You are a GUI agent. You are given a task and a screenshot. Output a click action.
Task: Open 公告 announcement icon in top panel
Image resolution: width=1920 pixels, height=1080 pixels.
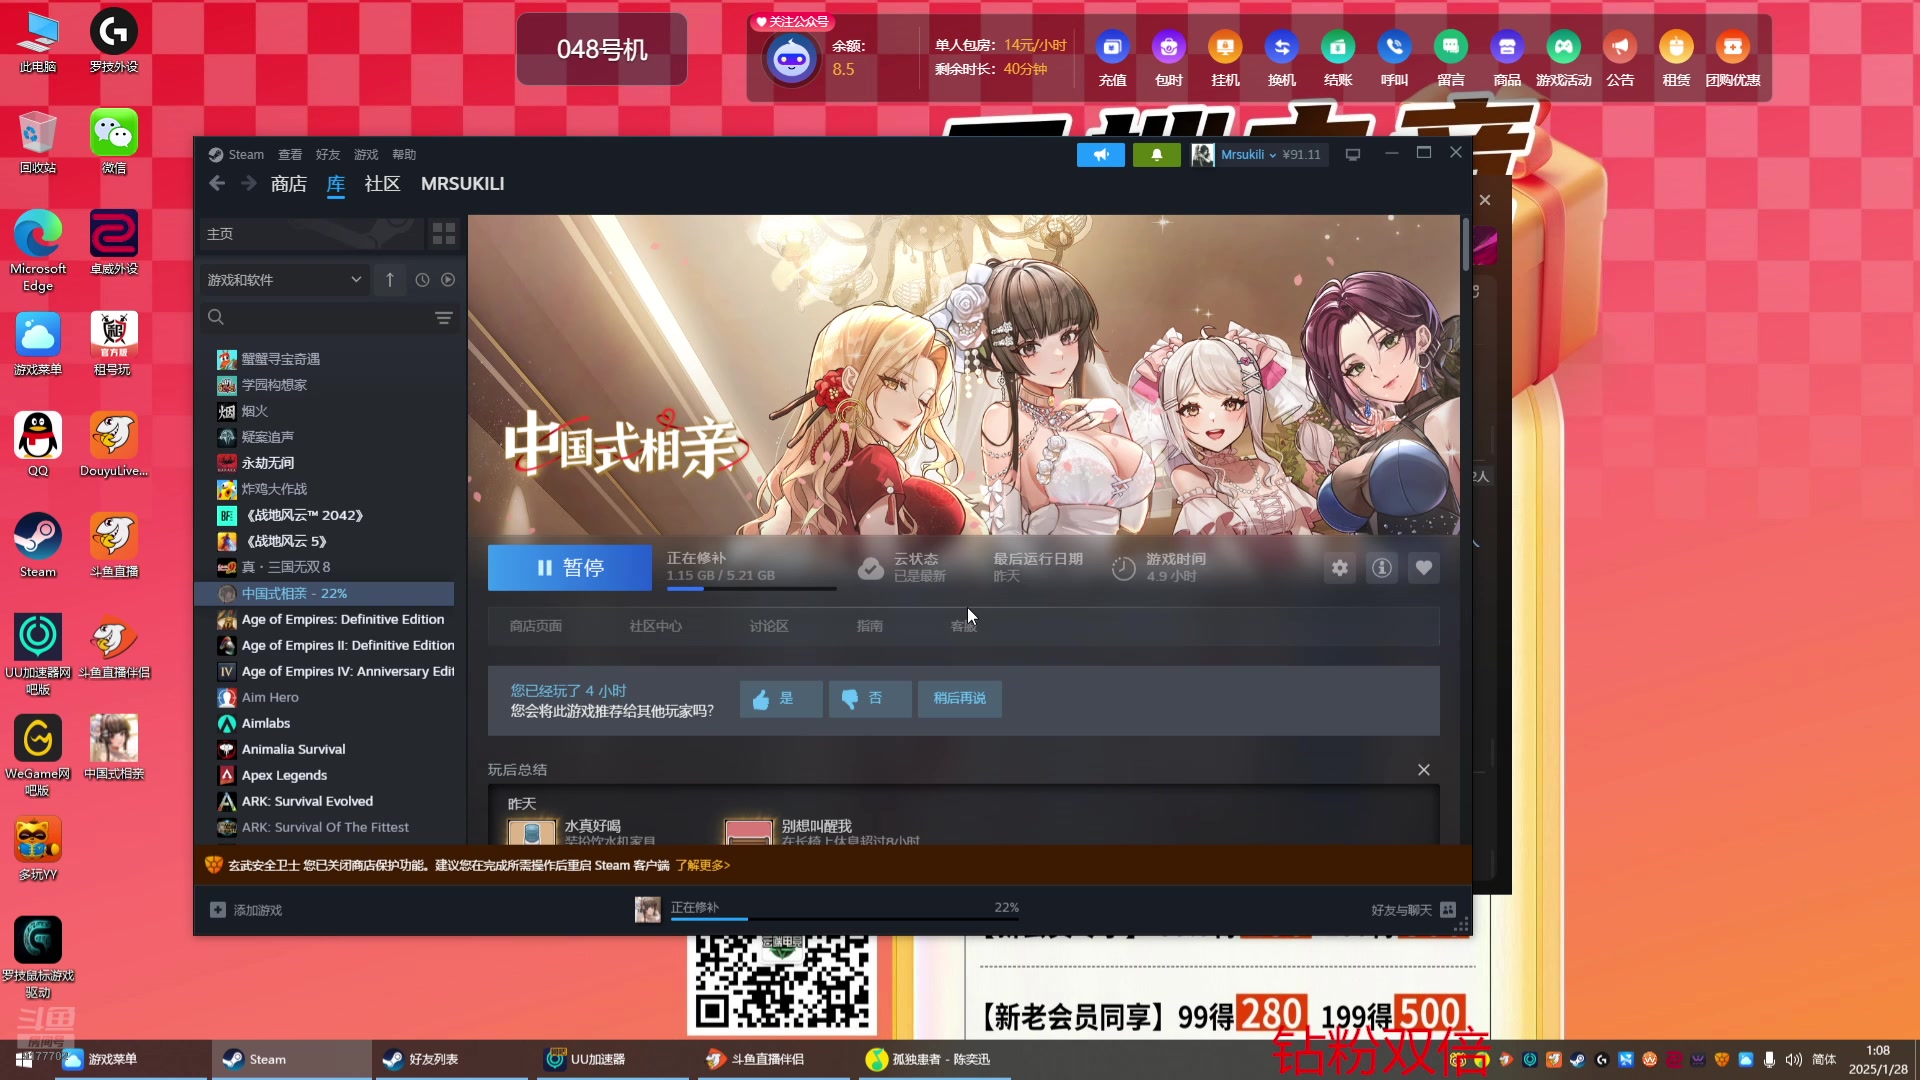[1620, 47]
